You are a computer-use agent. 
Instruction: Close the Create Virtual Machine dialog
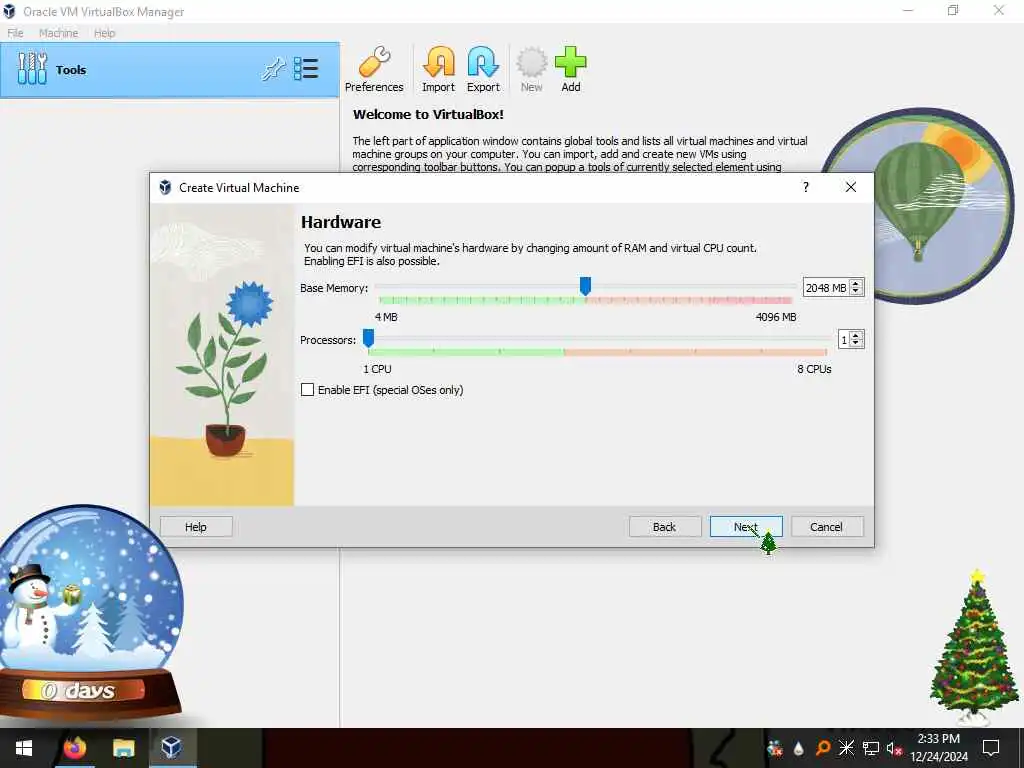point(850,187)
